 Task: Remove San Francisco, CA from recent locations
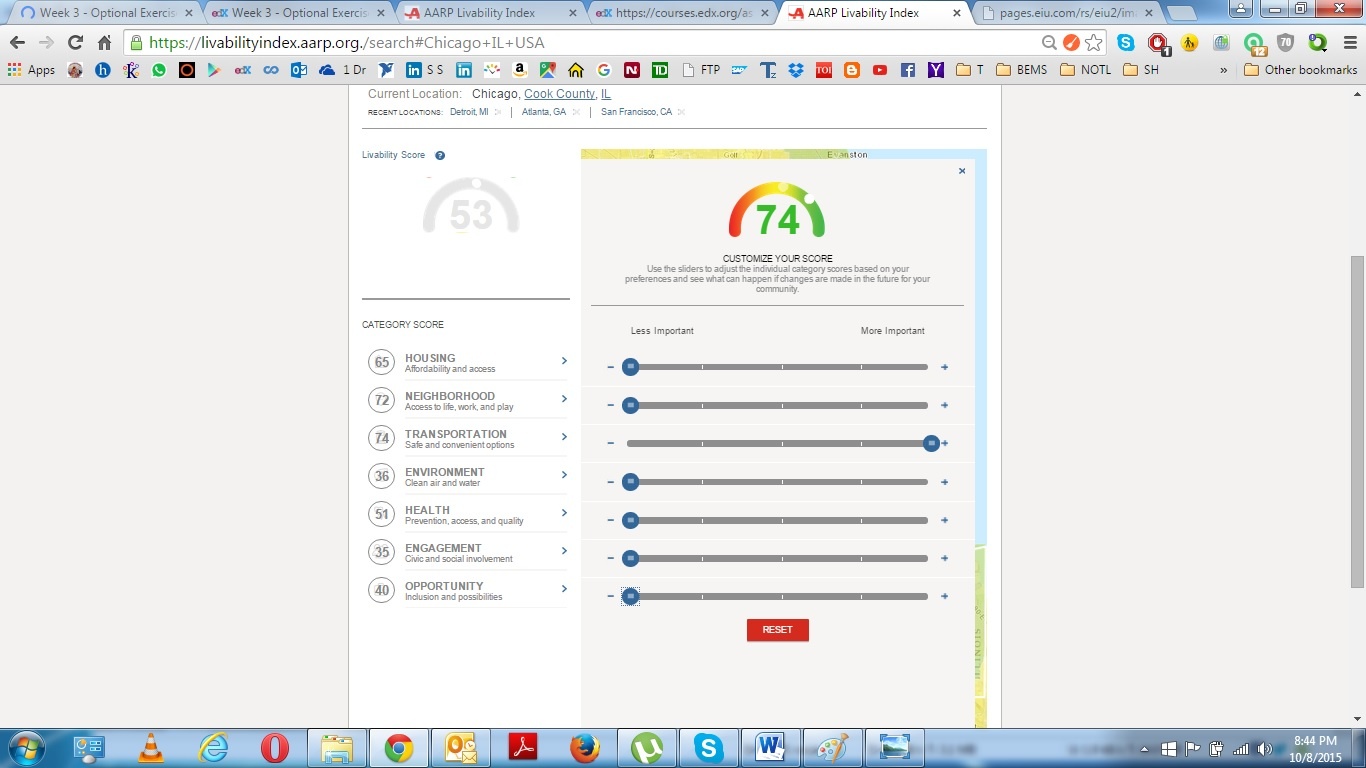(x=682, y=112)
